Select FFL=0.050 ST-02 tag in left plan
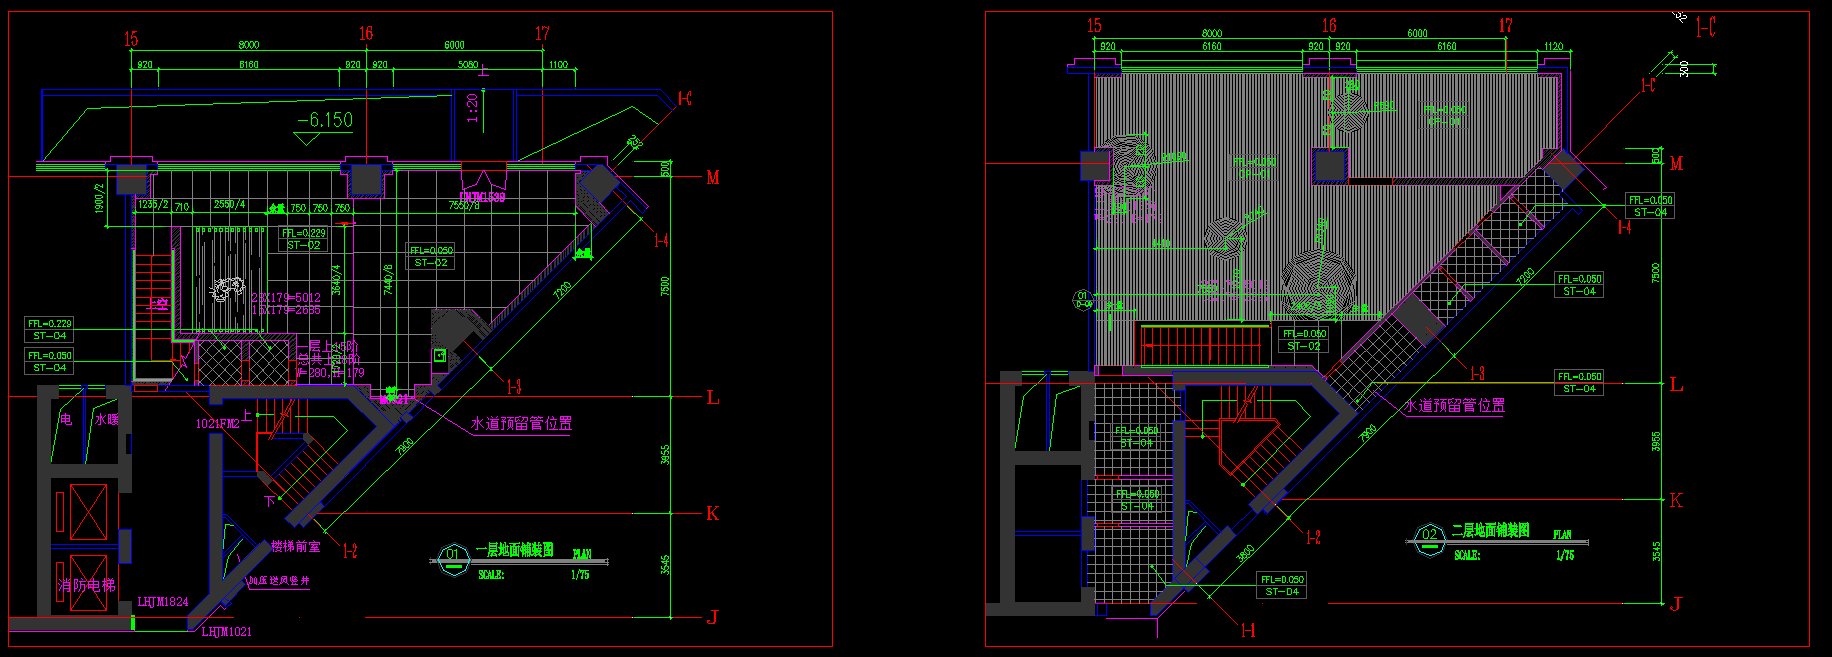Viewport: 1832px width, 657px height. tap(431, 256)
